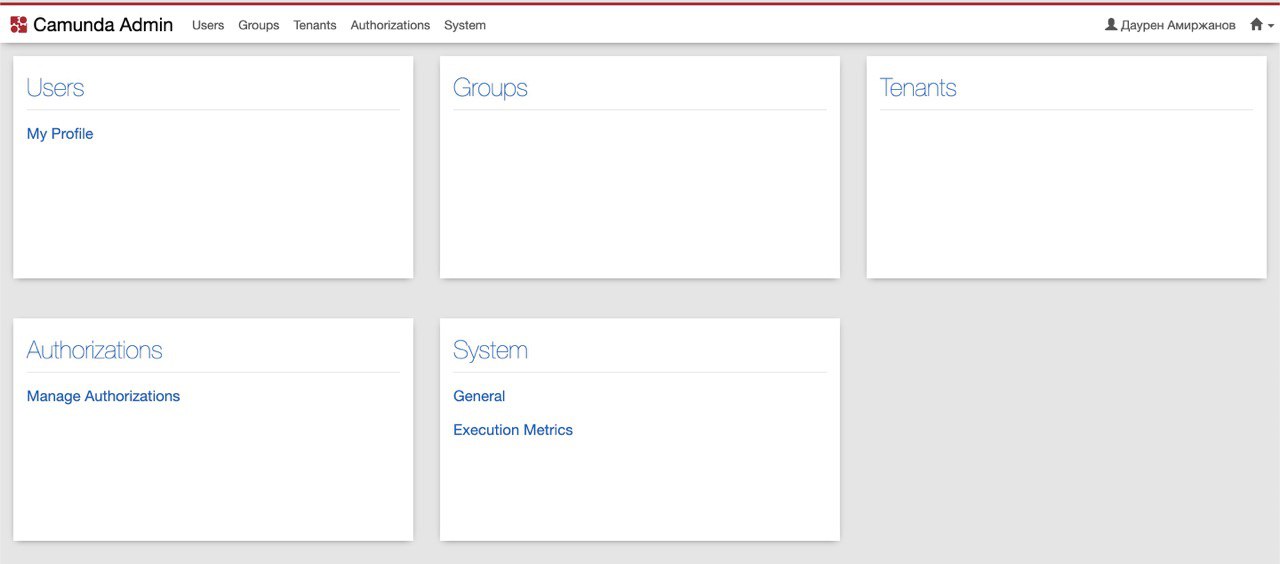Open the General system settings link
This screenshot has width=1280, height=564.
pos(479,396)
